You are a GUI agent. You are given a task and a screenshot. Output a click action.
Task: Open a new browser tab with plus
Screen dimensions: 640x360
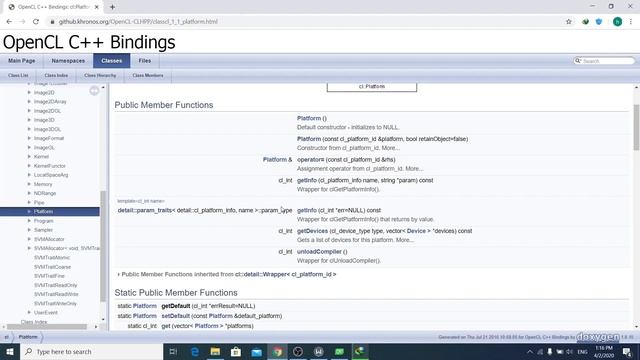112,7
